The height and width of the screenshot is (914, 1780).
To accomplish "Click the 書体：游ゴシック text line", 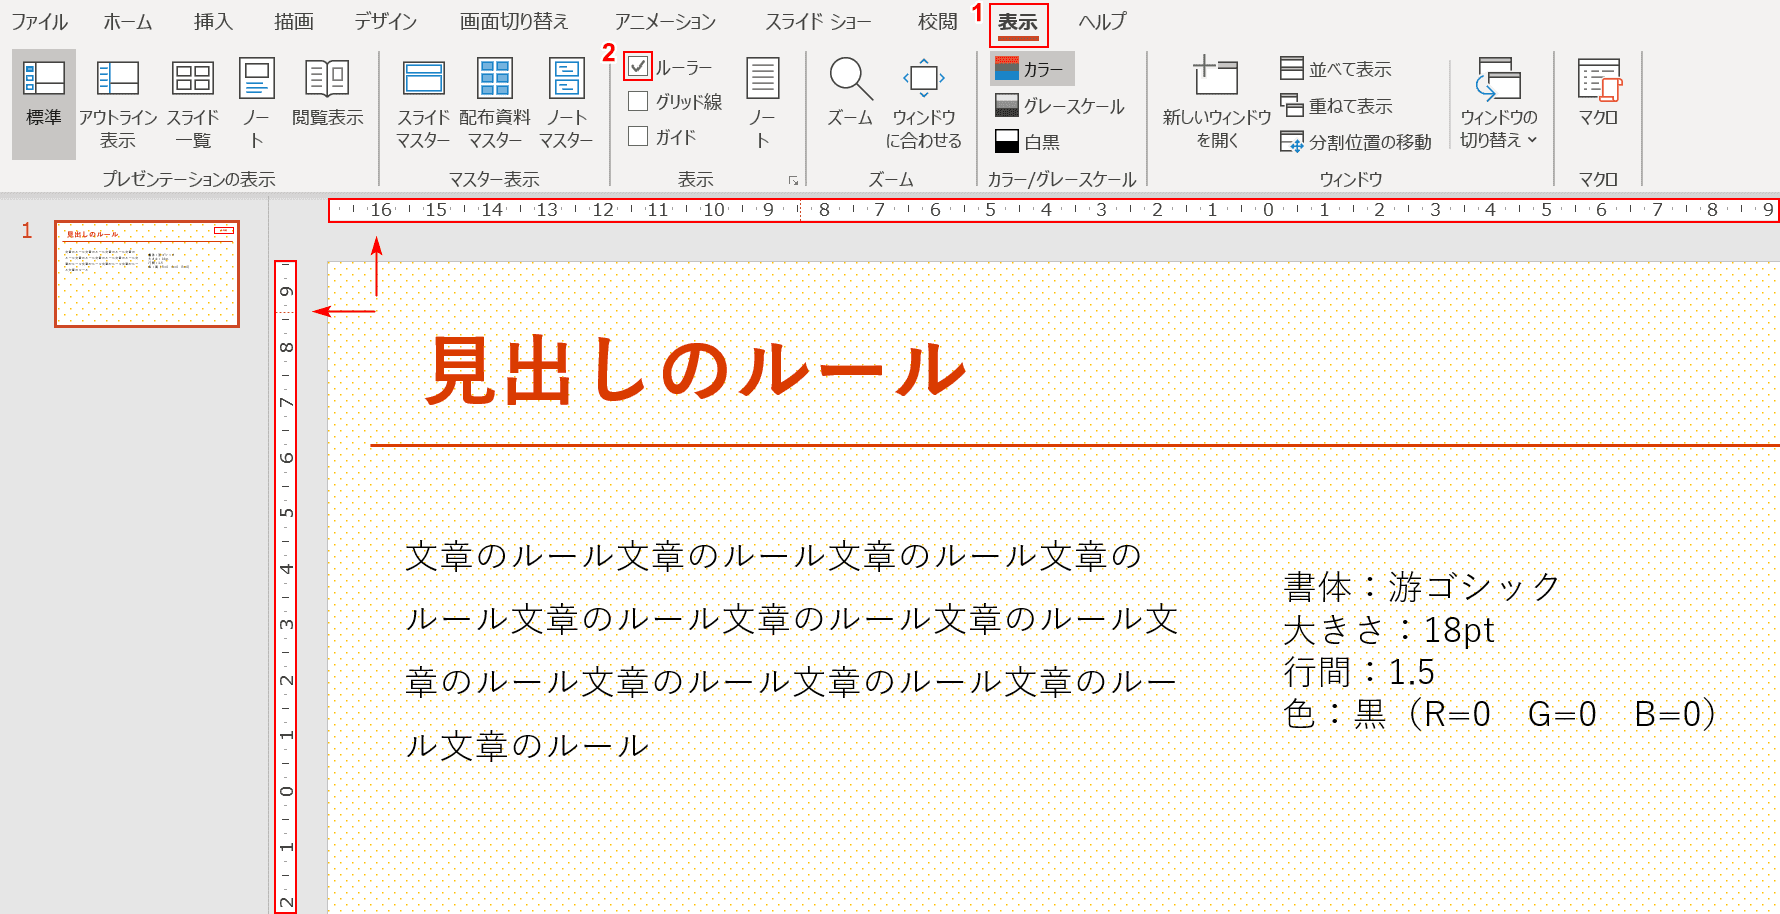I will 1421,587.
